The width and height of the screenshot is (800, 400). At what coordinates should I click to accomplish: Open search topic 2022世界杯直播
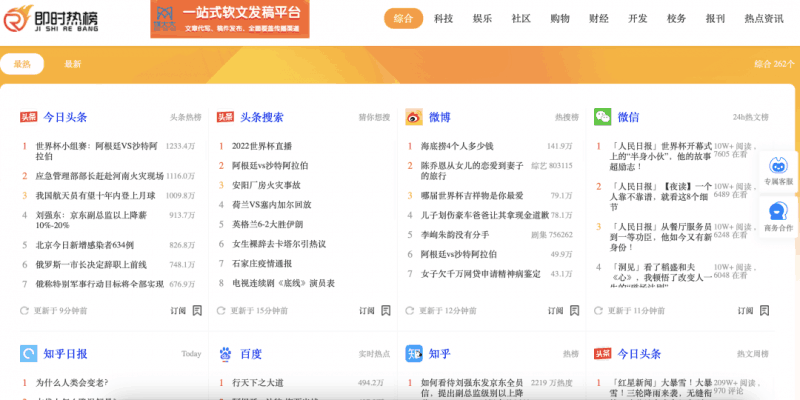coord(262,146)
